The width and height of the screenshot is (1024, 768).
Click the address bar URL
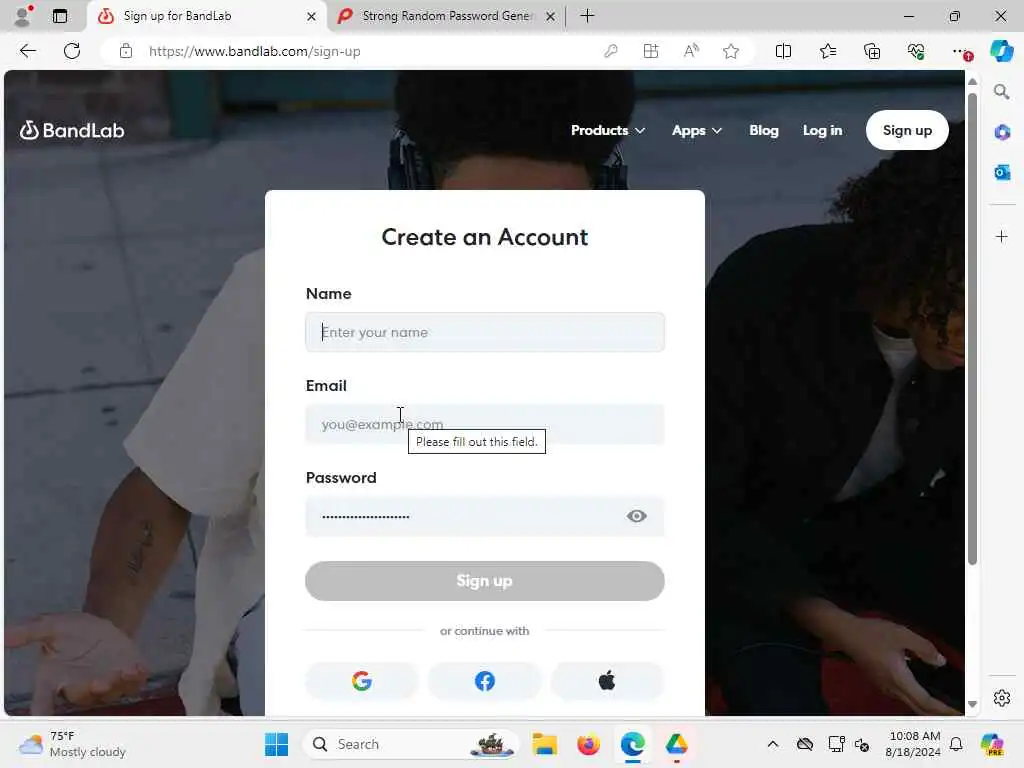pyautogui.click(x=255, y=52)
